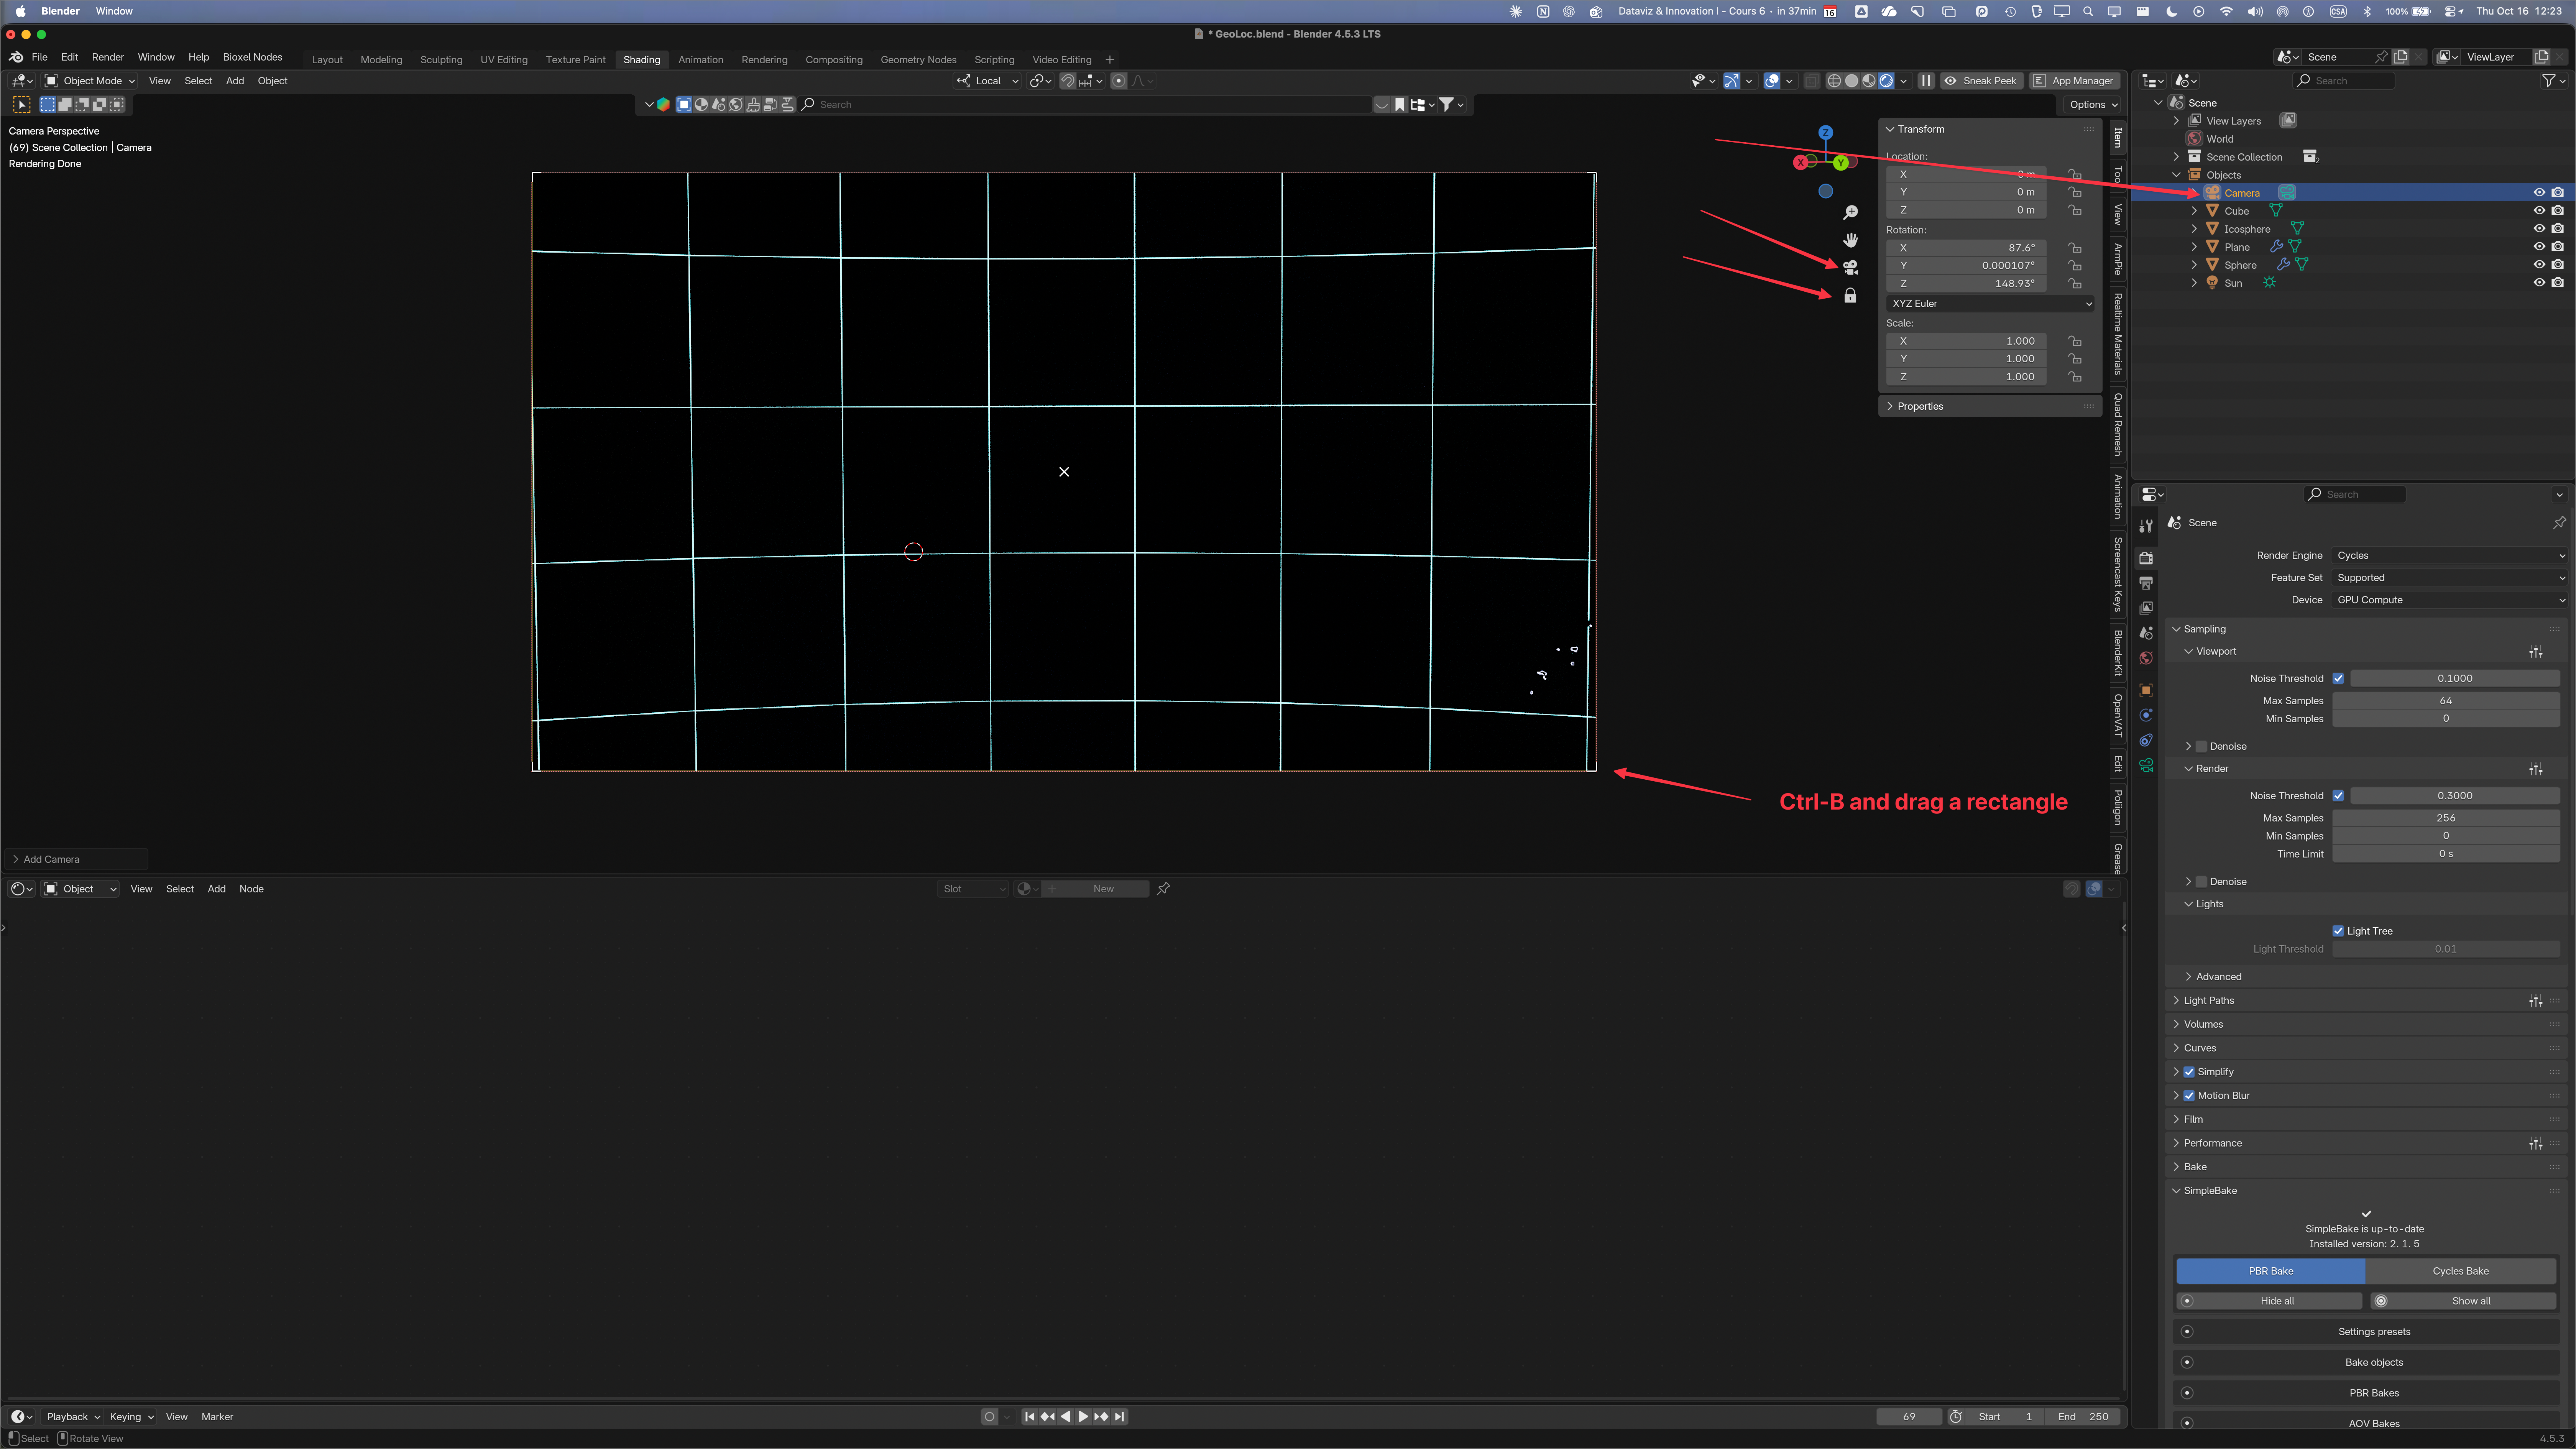Hide Camera in viewport via eye icon
The height and width of the screenshot is (1449, 2576).
pyautogui.click(x=2539, y=193)
